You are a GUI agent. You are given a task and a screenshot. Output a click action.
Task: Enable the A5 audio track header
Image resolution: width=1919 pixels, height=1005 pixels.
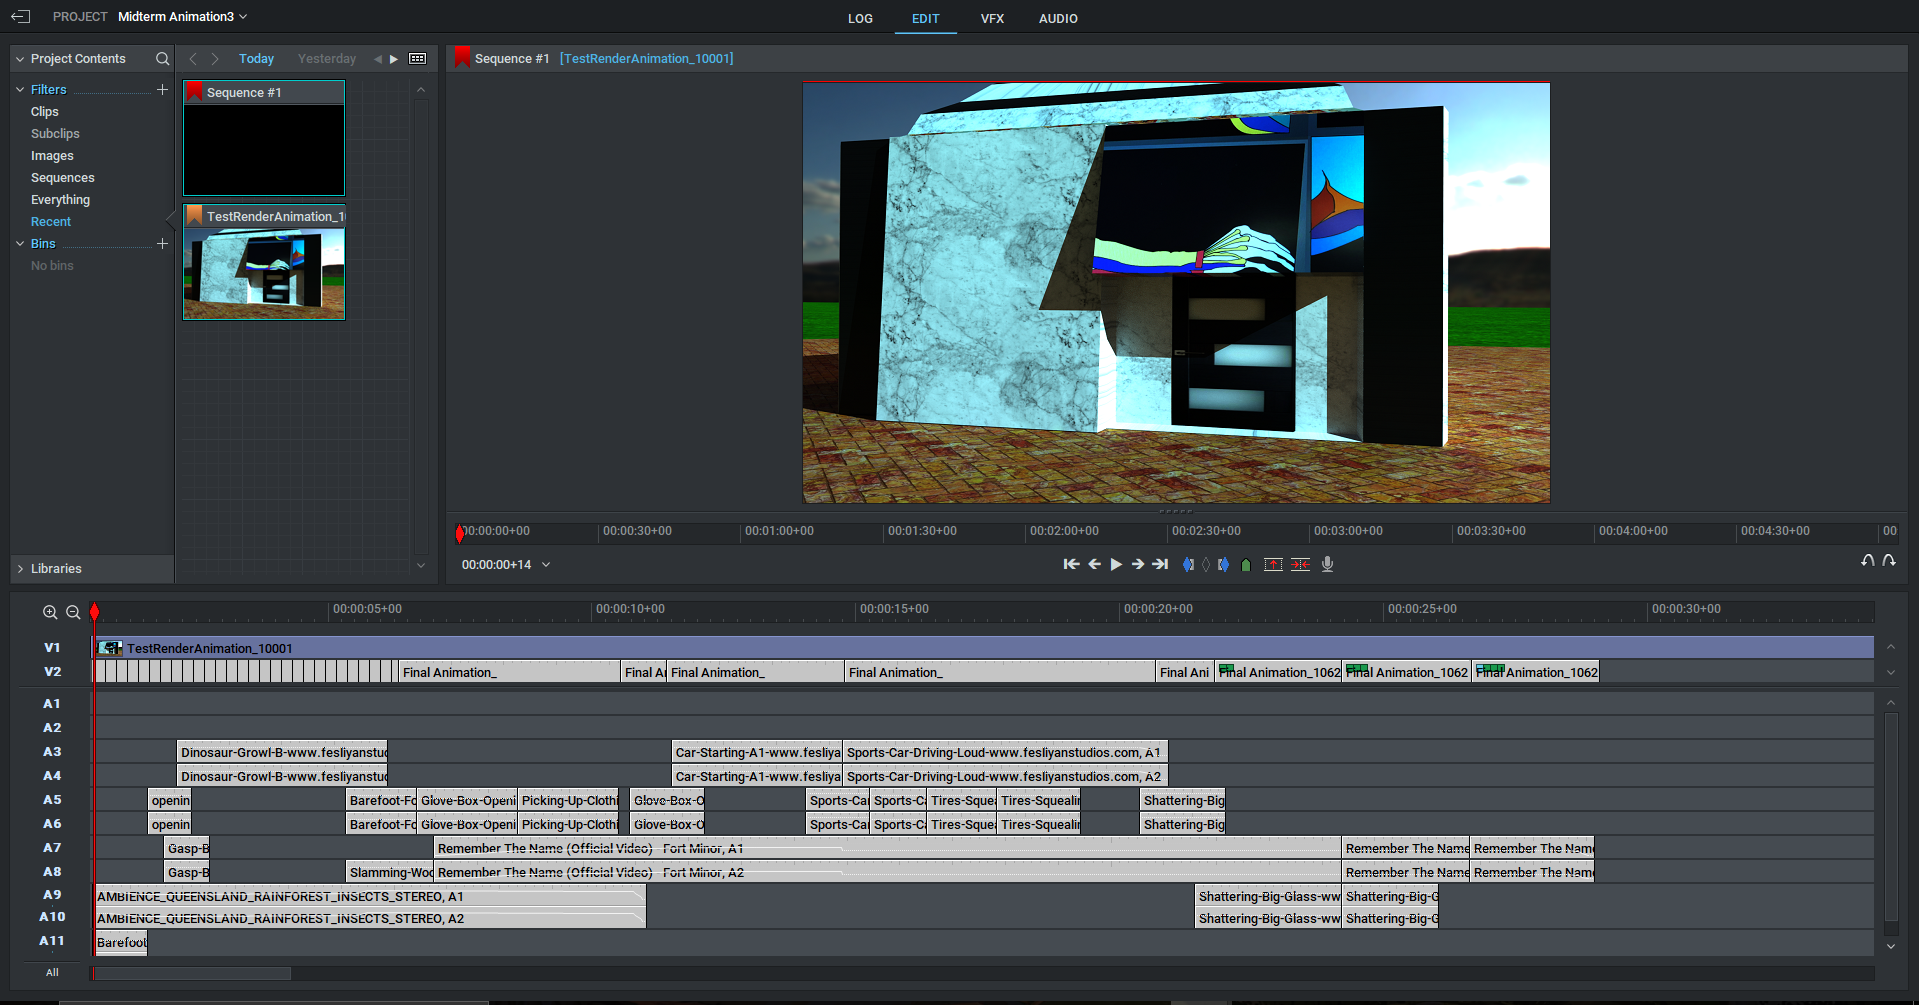click(52, 799)
